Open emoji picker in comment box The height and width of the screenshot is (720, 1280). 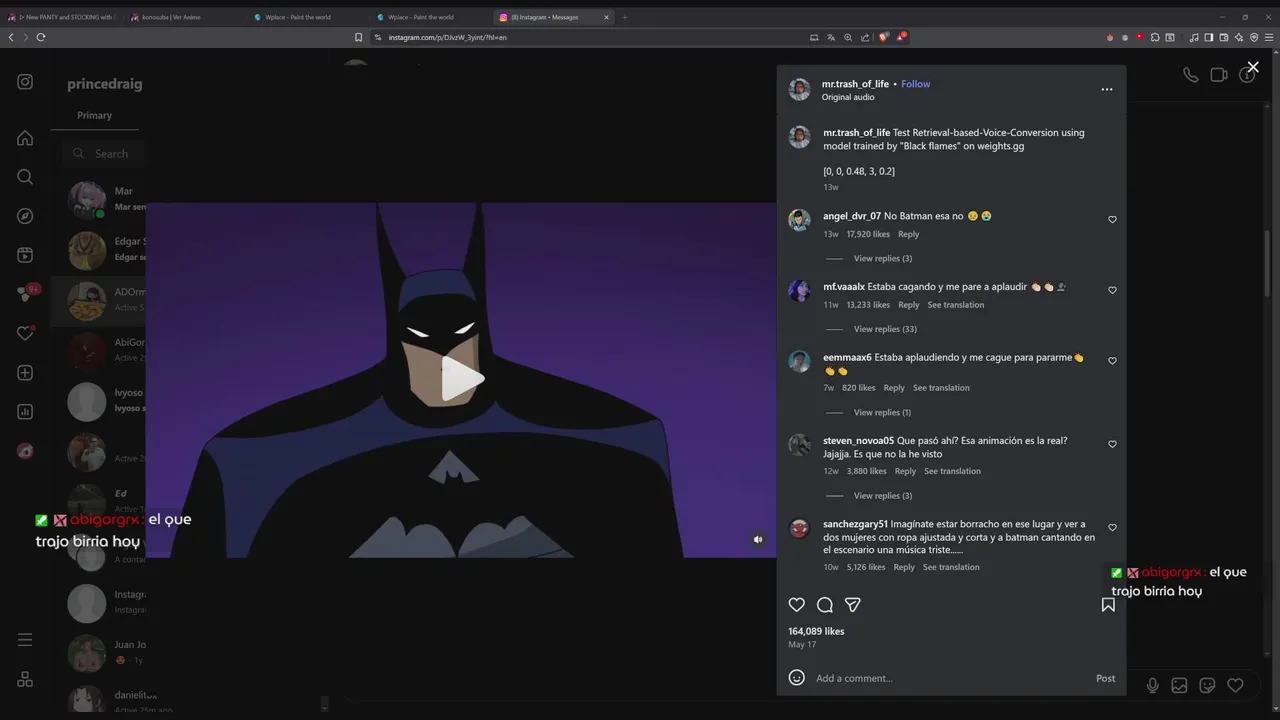pyautogui.click(x=797, y=677)
